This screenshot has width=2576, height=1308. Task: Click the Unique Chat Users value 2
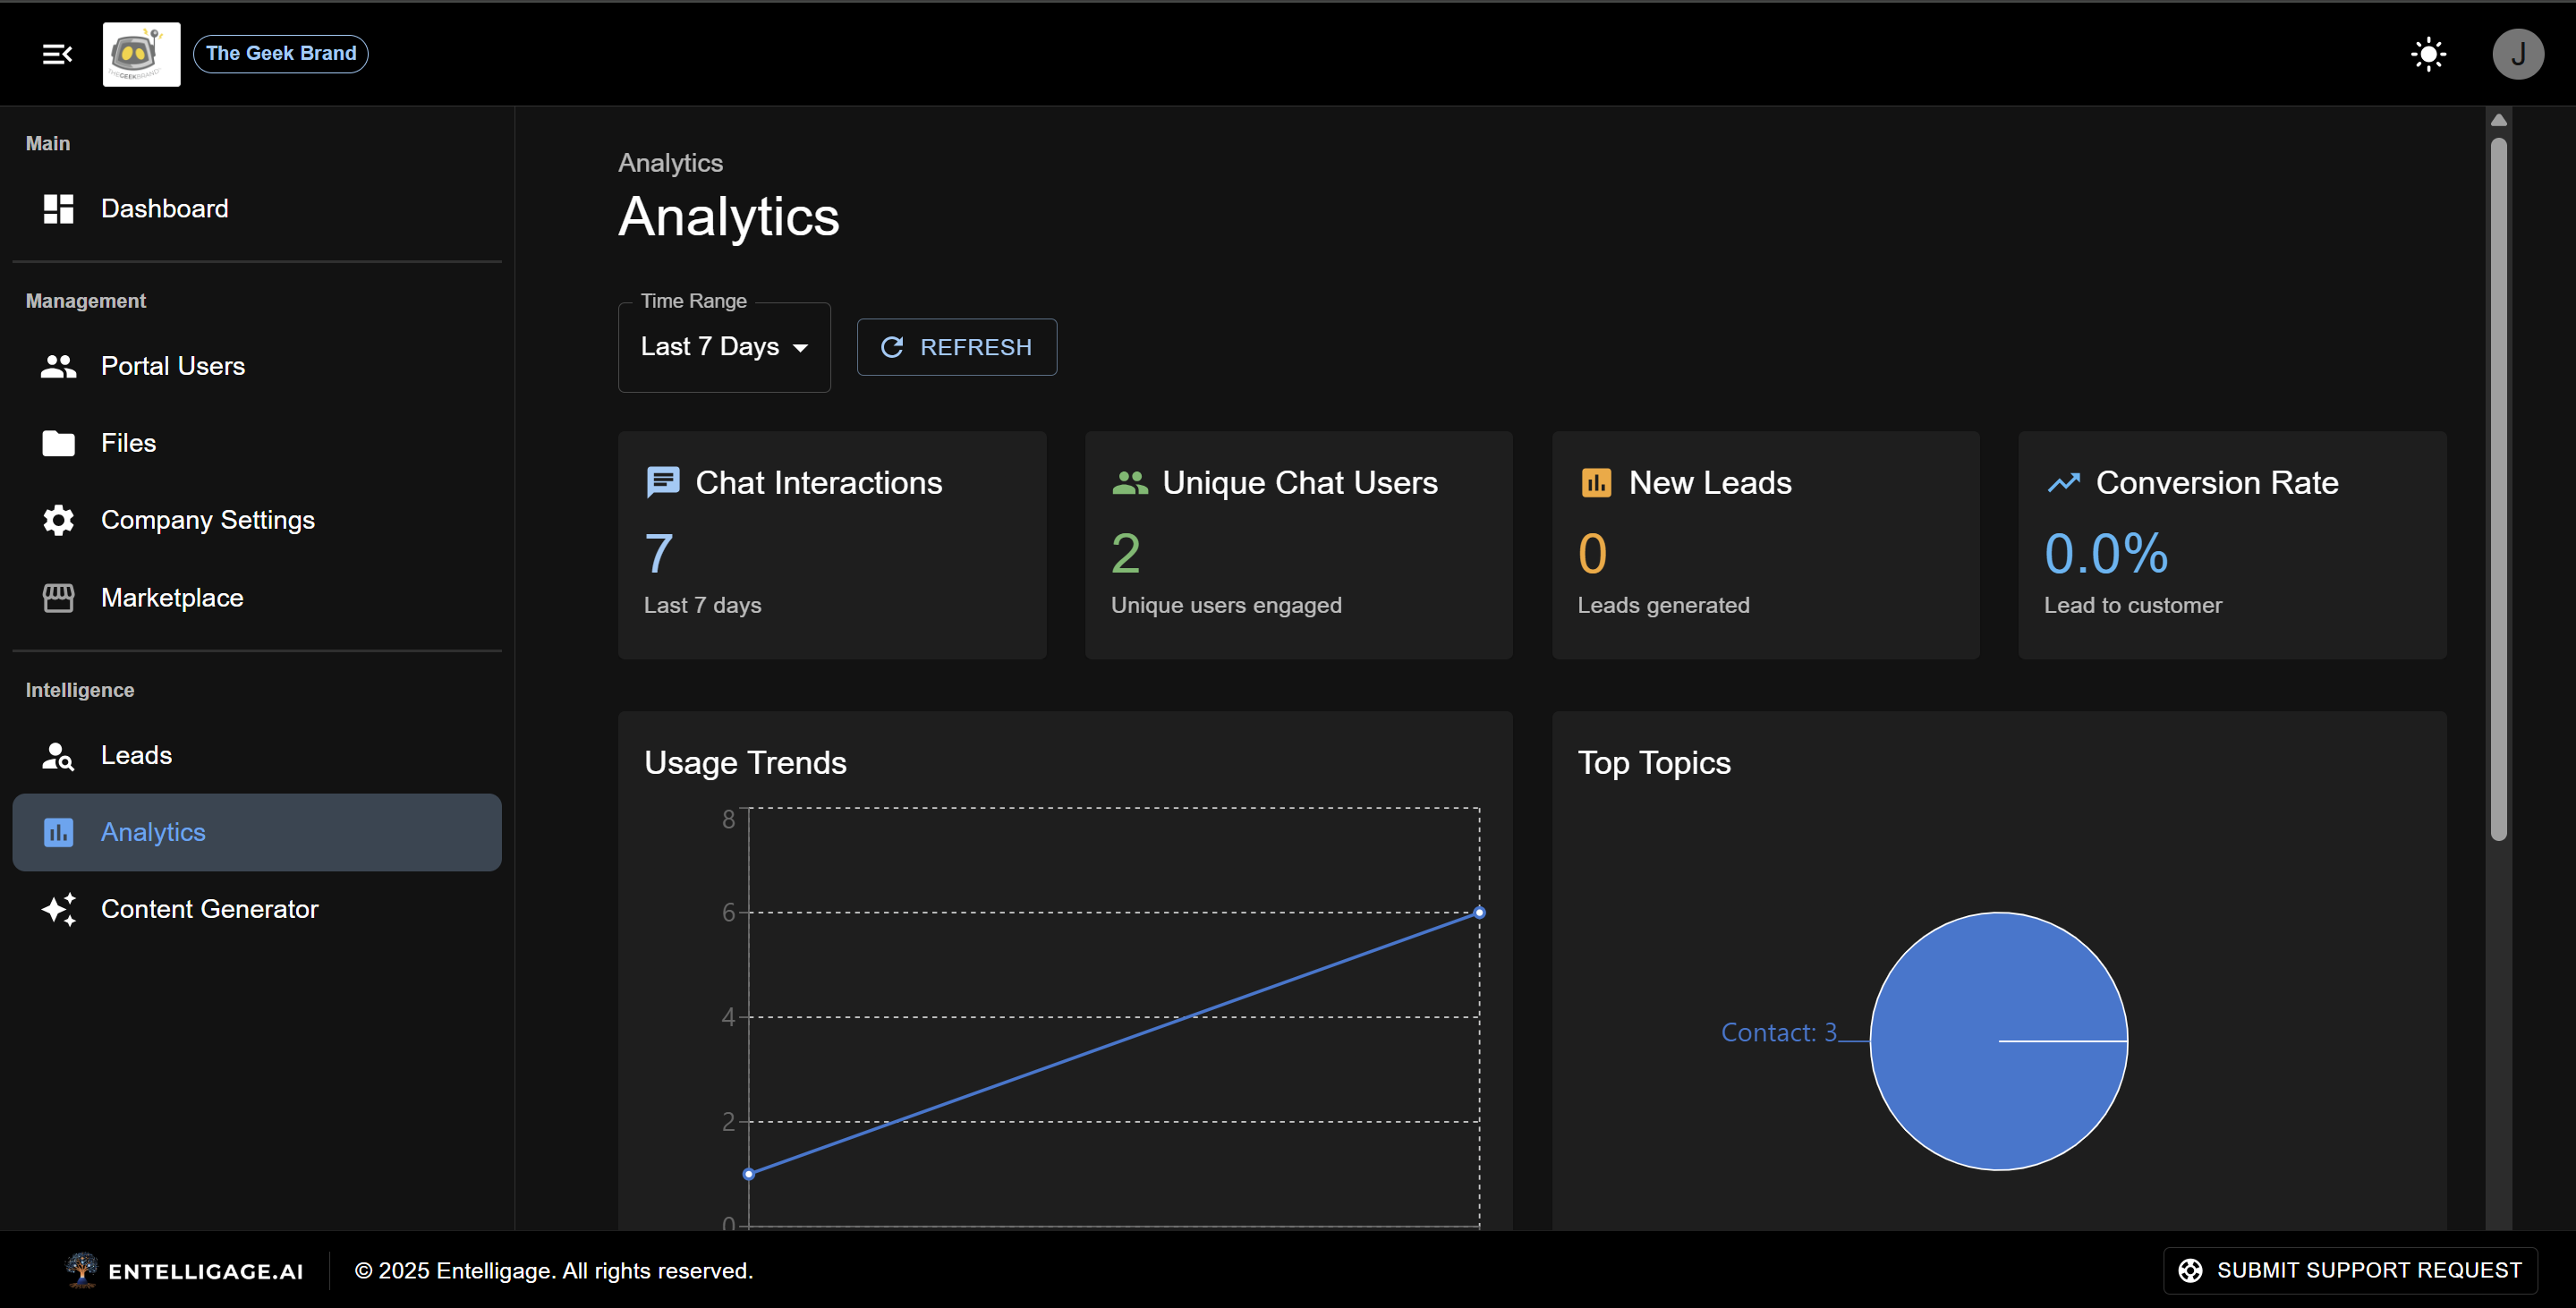[1126, 553]
